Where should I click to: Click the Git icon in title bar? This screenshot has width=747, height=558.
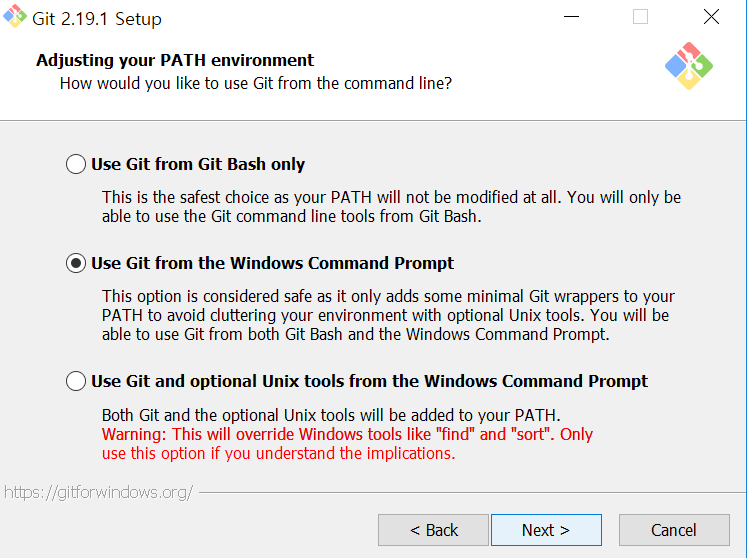(x=15, y=17)
